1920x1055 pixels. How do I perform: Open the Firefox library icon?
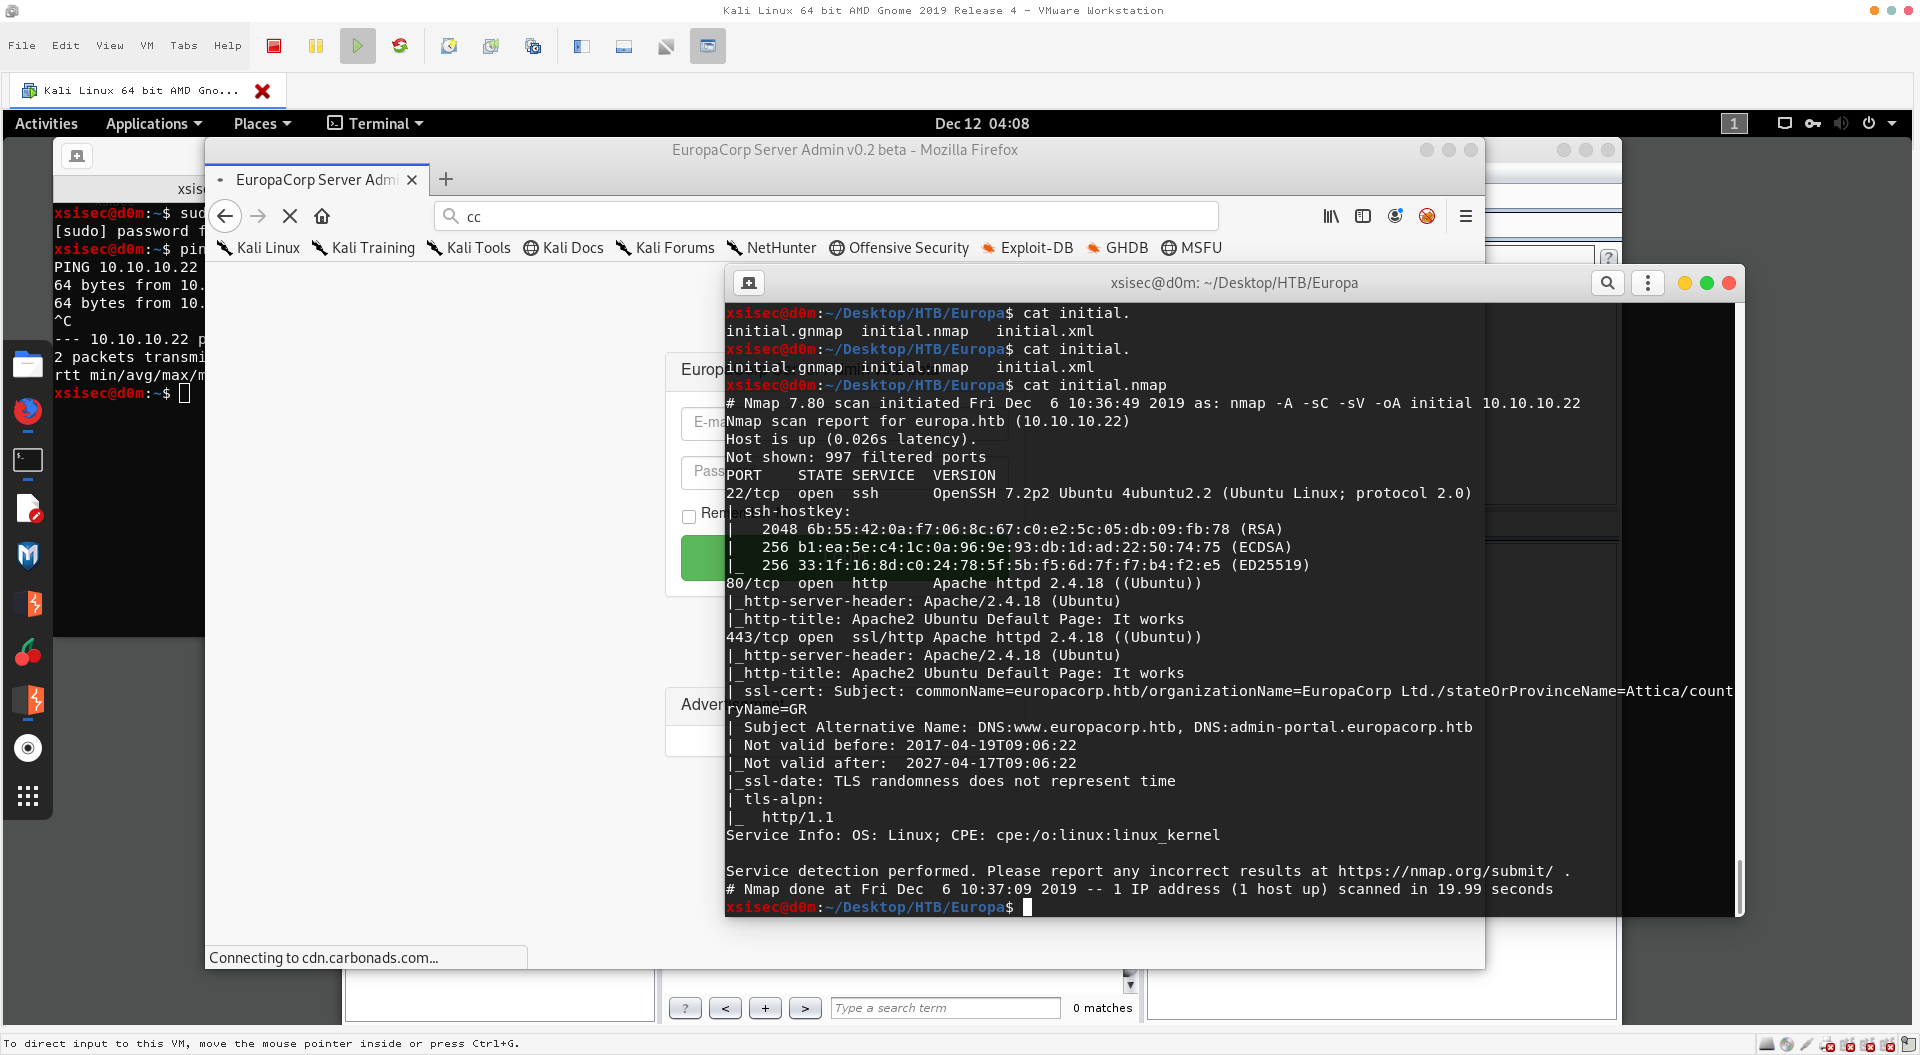point(1331,216)
